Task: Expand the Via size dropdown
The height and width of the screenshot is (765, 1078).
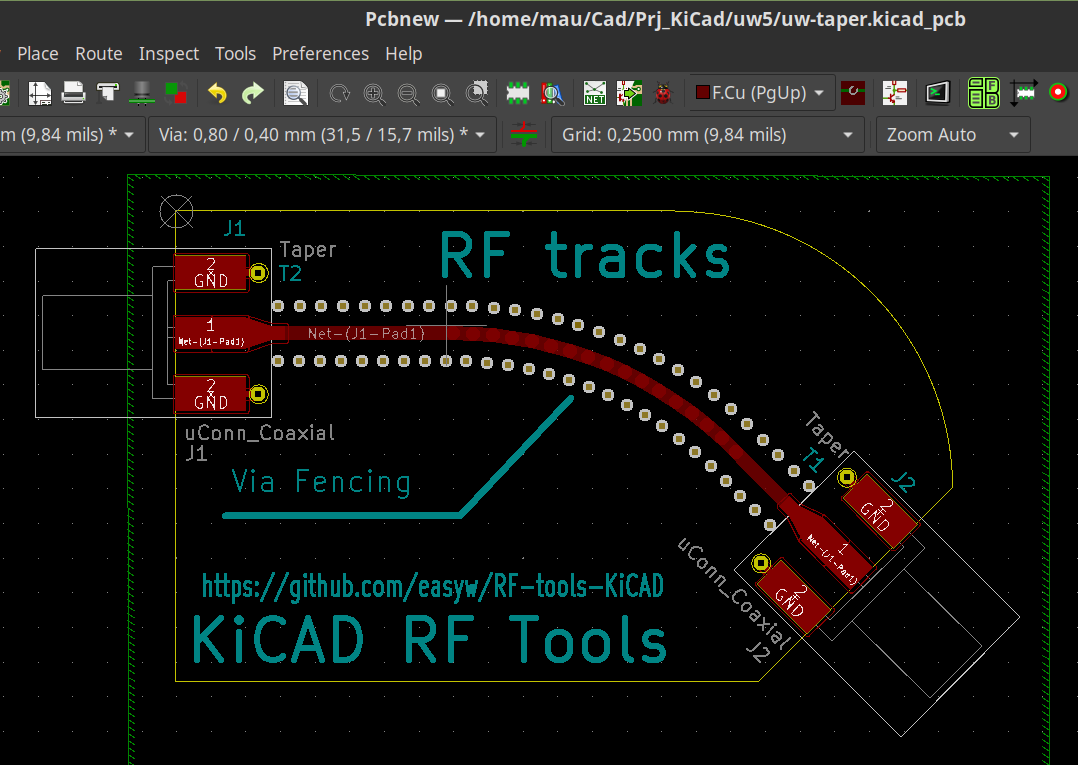Action: [322, 134]
